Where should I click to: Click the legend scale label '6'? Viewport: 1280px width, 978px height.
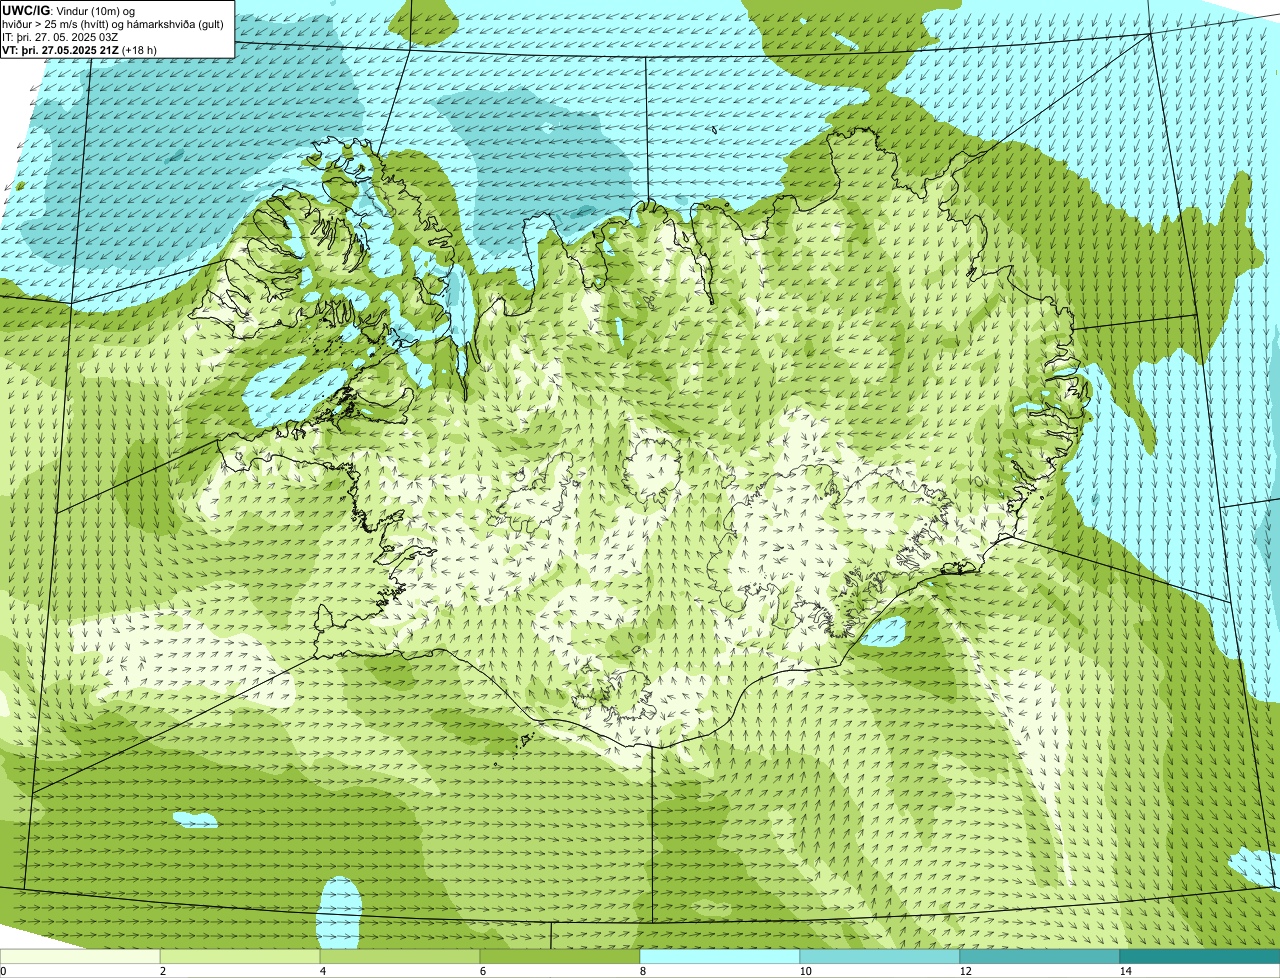482,971
